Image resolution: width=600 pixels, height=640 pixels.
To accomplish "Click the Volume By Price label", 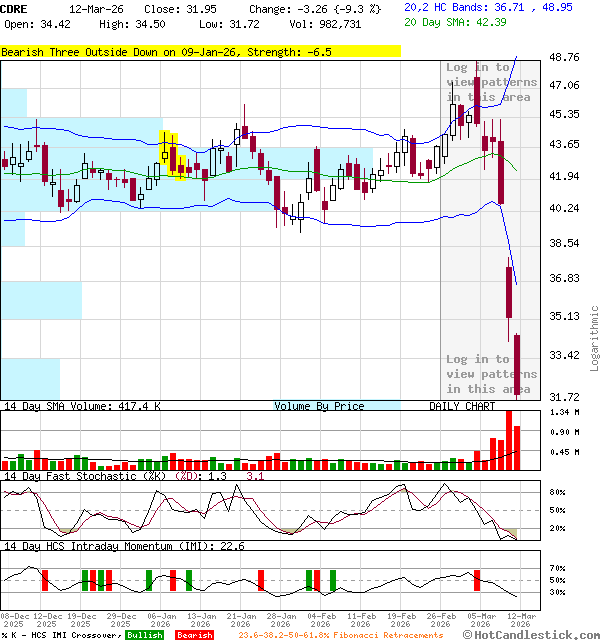I will pyautogui.click(x=319, y=406).
